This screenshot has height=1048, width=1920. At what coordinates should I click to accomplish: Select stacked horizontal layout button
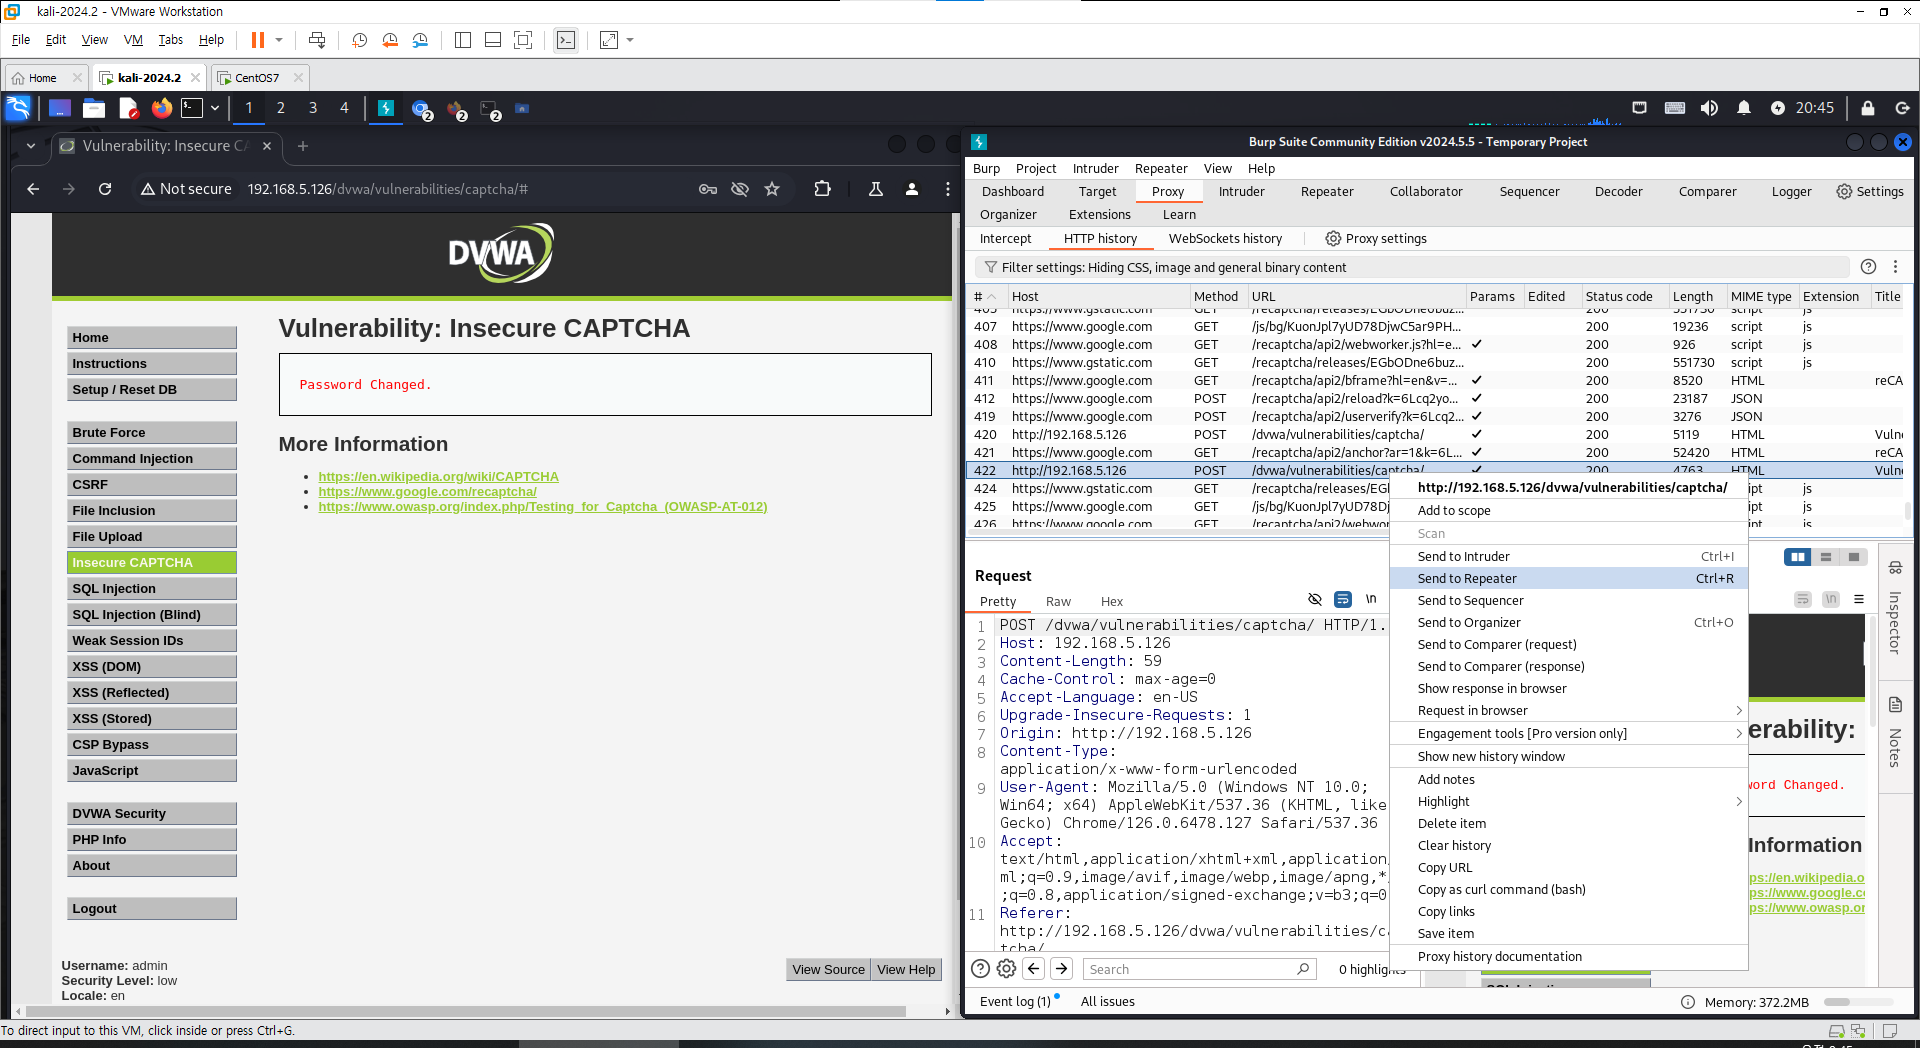1826,557
